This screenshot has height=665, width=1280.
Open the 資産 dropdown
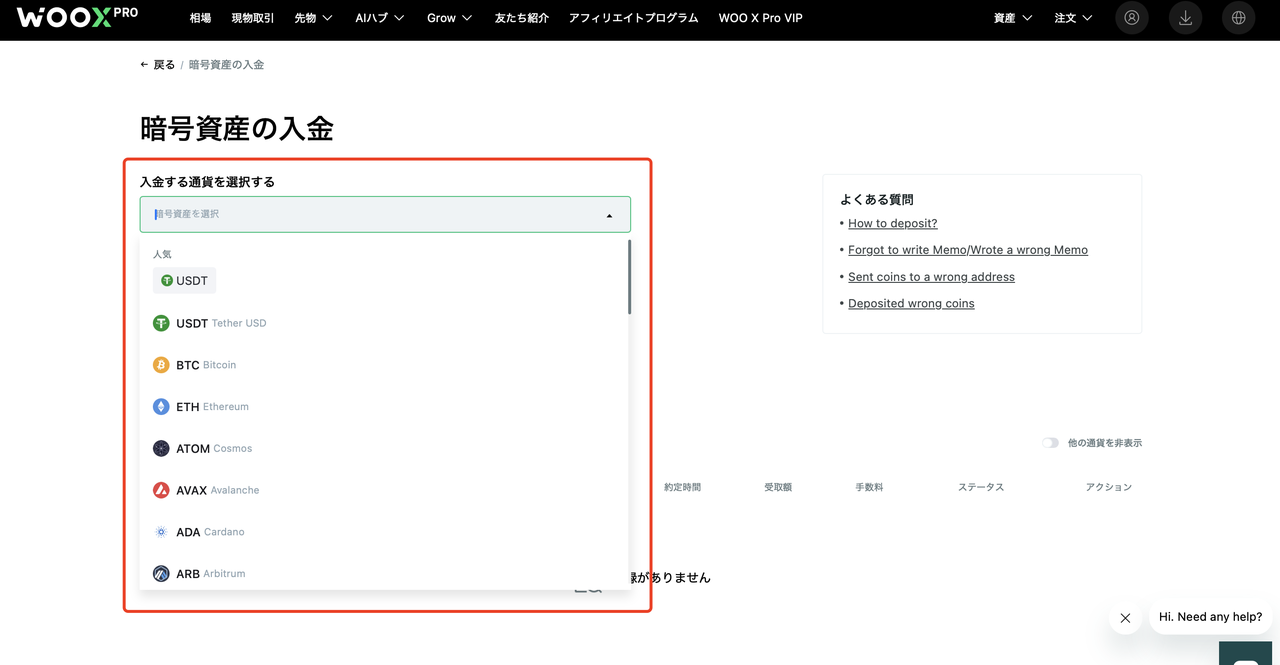coord(1013,18)
